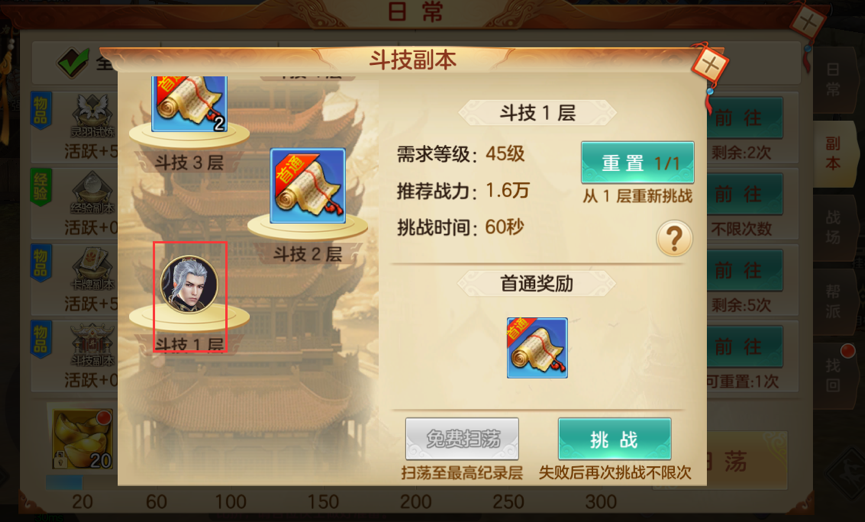Switch to the 战场 side tab

(x=834, y=227)
